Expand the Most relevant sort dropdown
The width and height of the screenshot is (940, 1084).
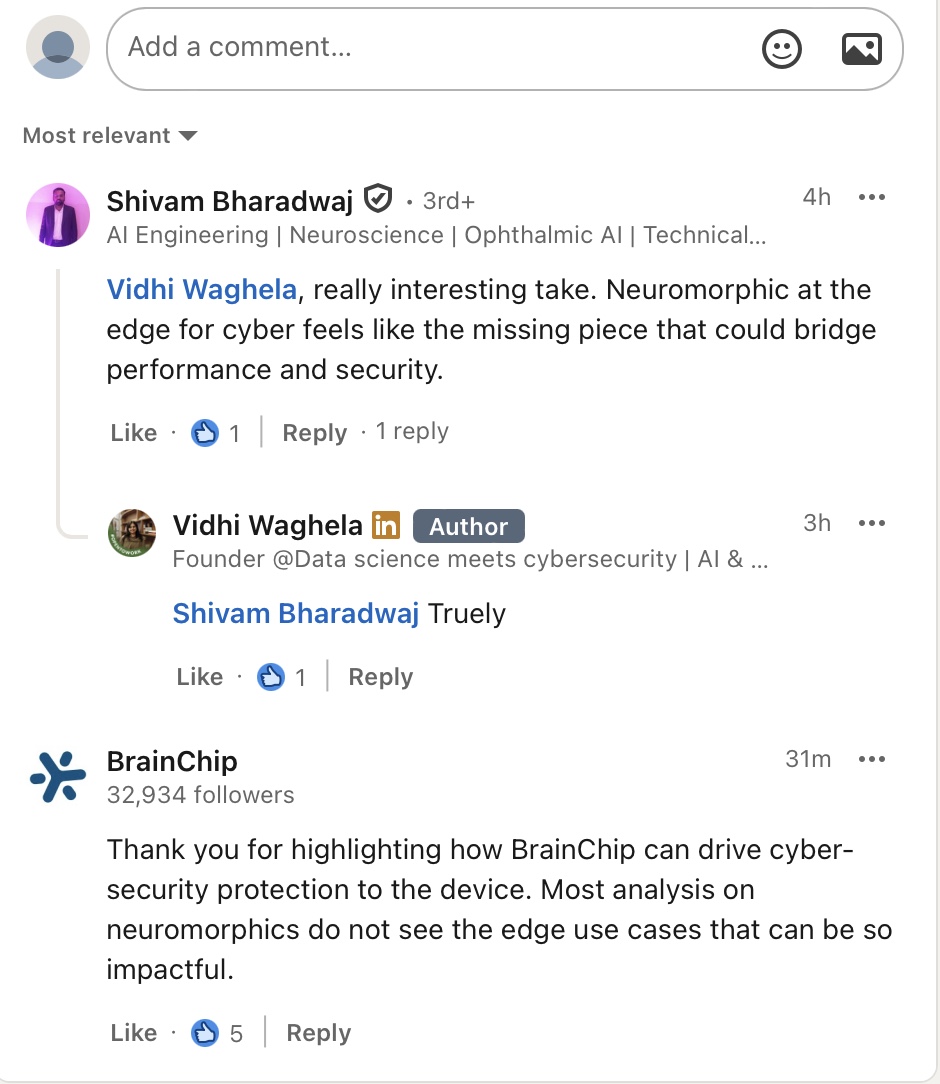click(x=110, y=136)
